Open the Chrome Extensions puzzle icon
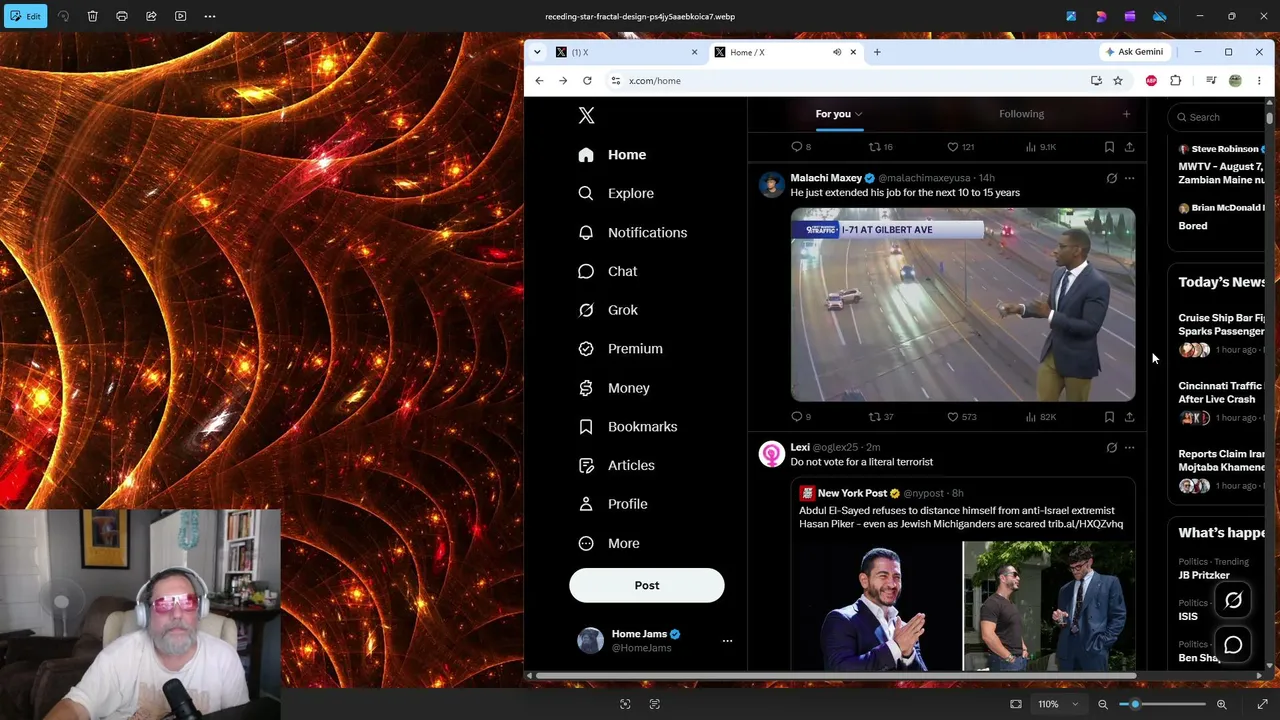This screenshot has height=720, width=1280. tap(1176, 81)
